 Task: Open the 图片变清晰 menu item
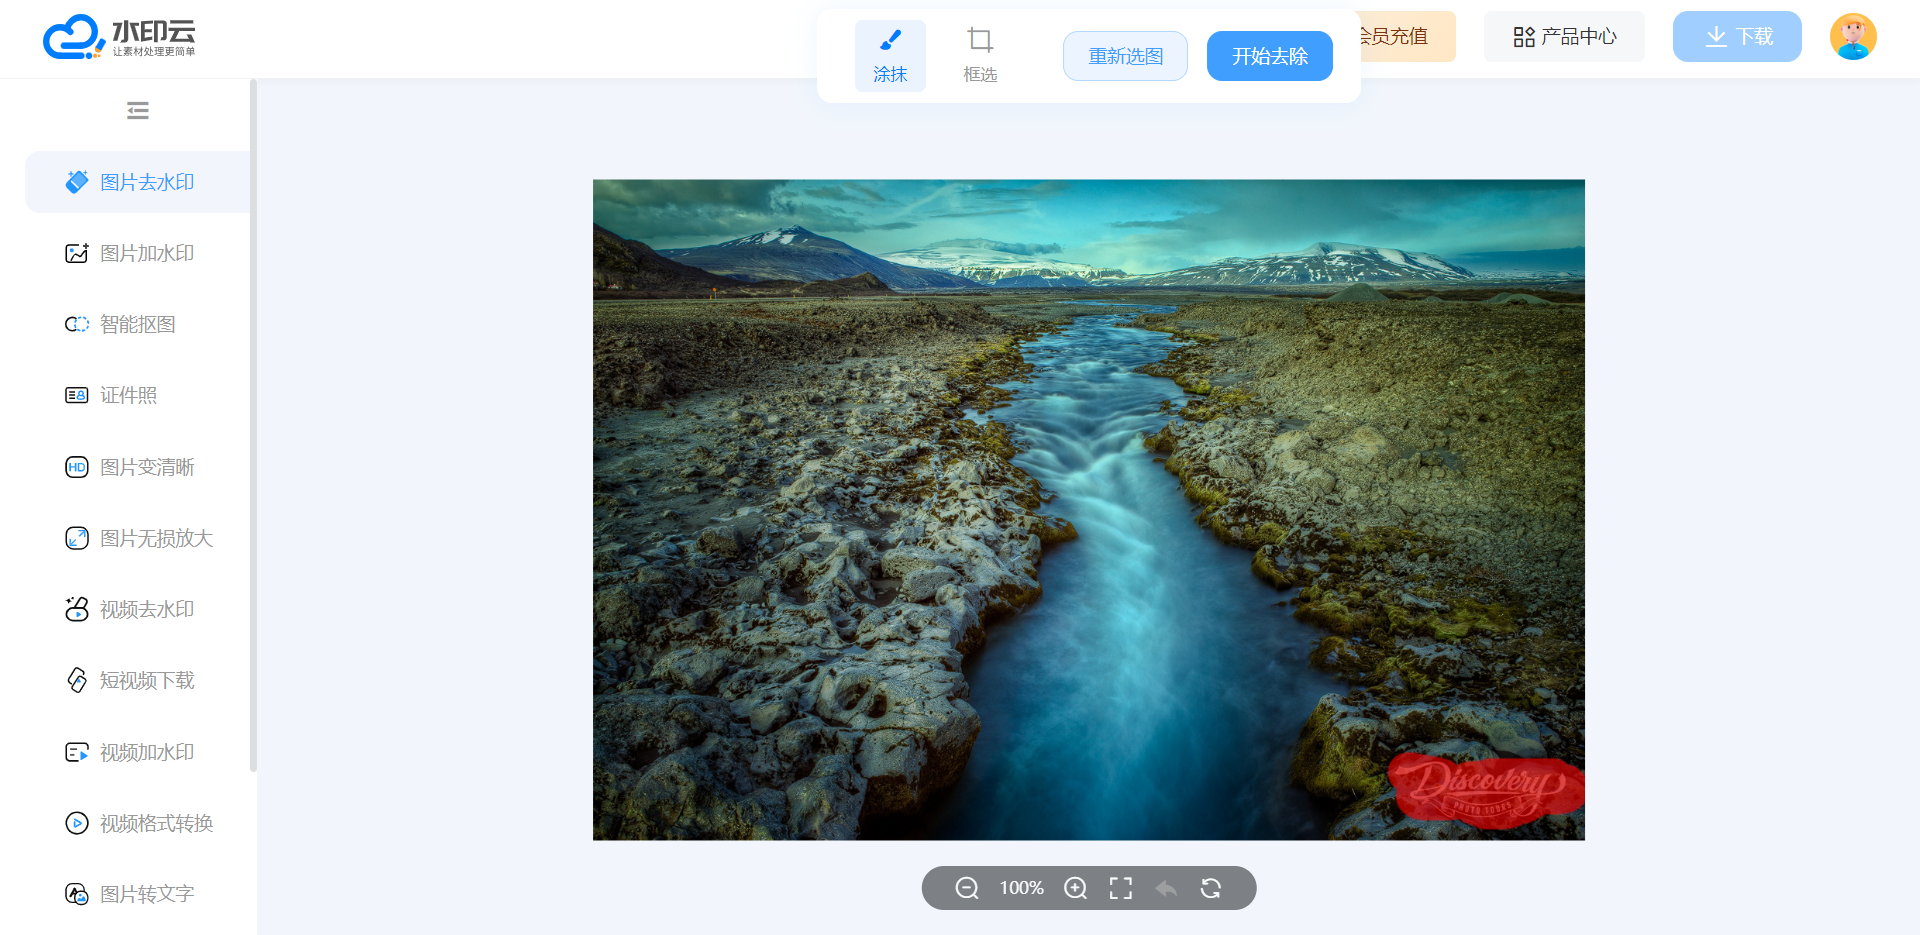(x=138, y=467)
